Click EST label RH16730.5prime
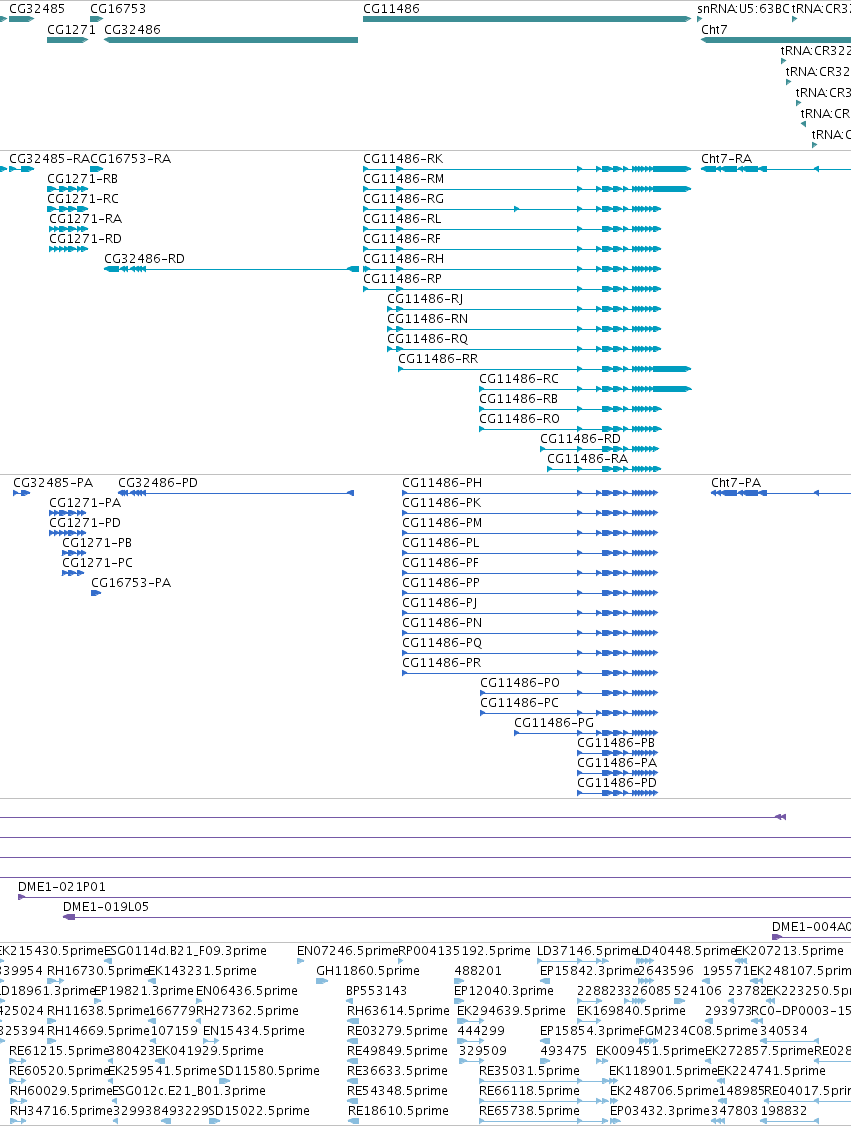This screenshot has width=851, height=1126. pos(98,971)
